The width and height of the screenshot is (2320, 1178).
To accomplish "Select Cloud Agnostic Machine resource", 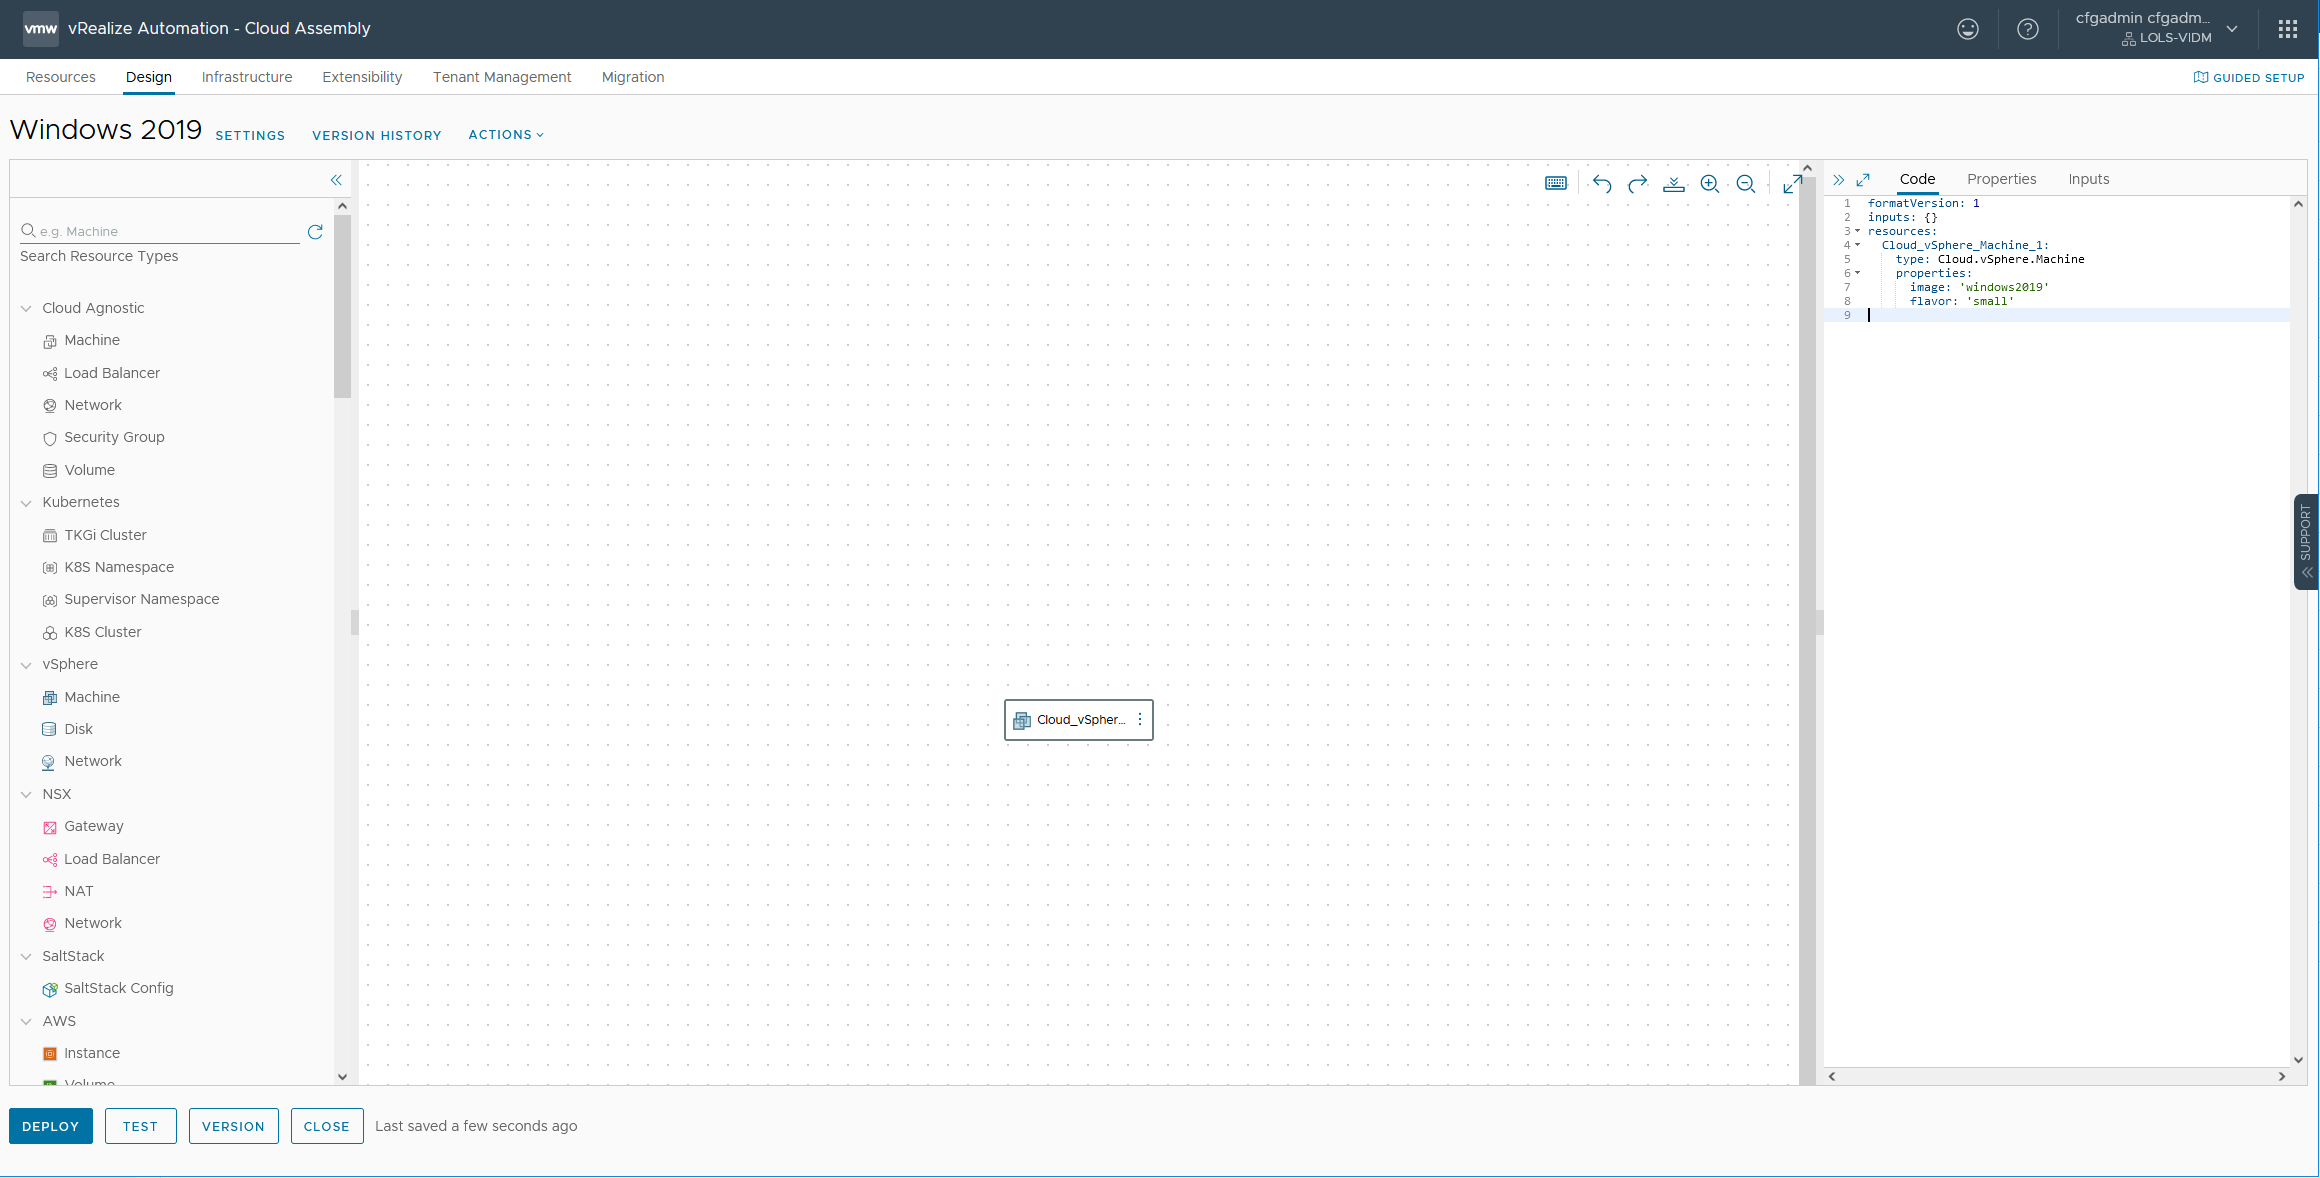I will [x=81, y=341].
